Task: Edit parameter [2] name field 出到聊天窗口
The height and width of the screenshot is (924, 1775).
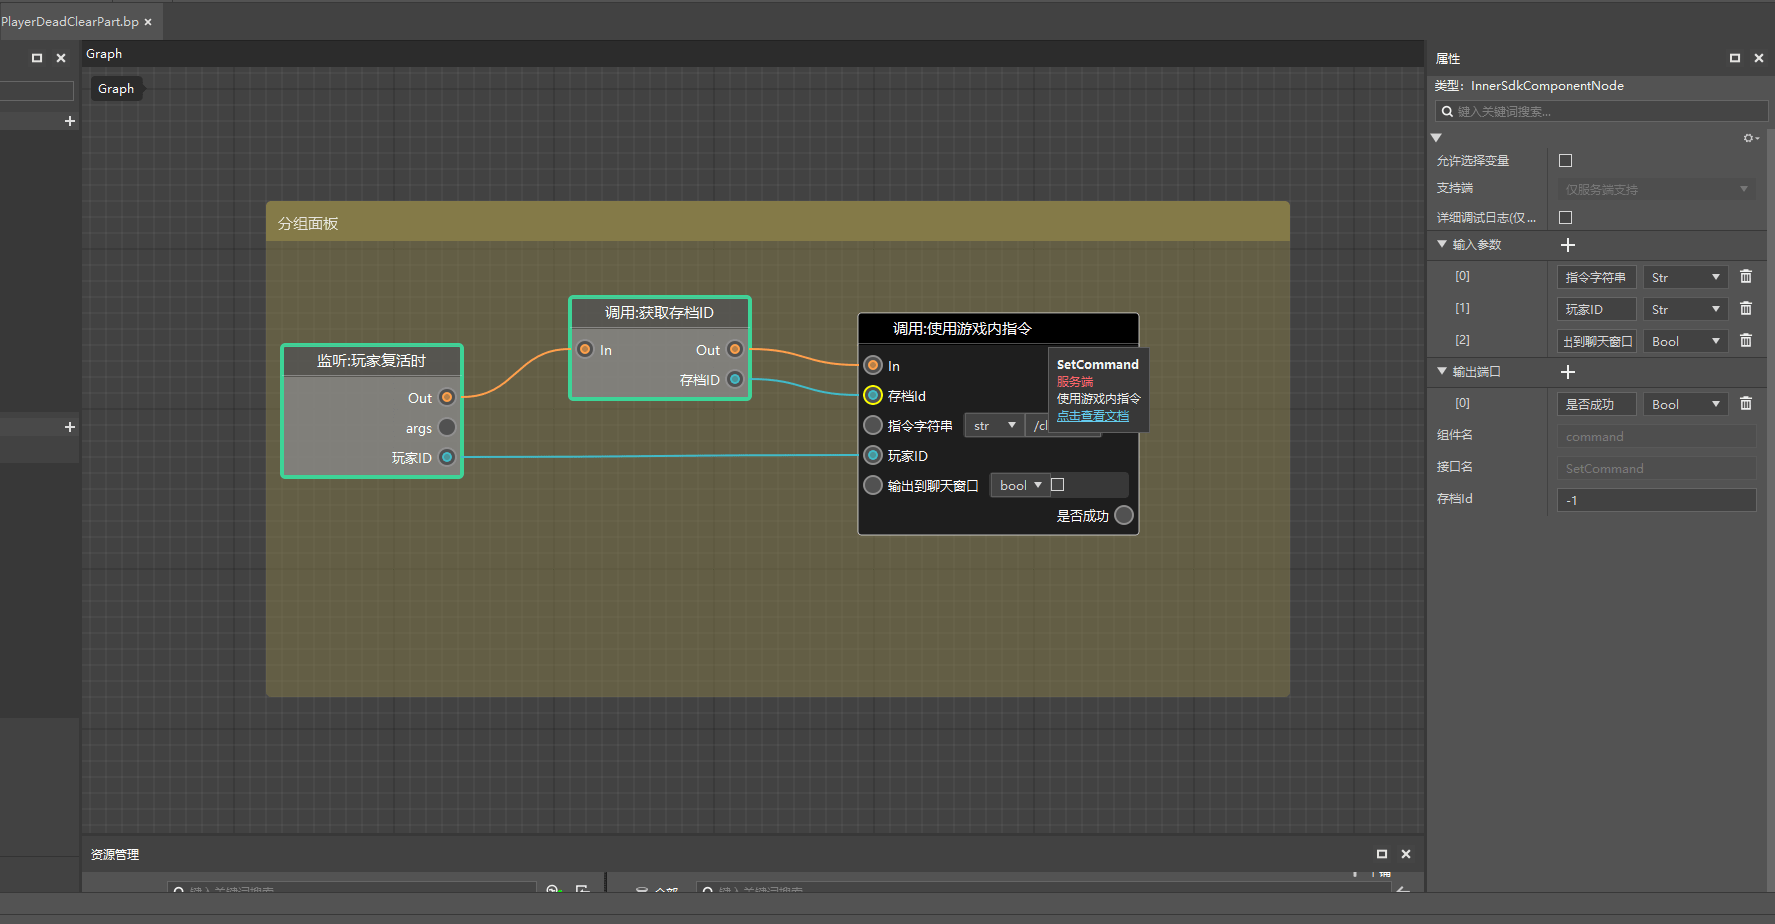Action: click(1596, 341)
